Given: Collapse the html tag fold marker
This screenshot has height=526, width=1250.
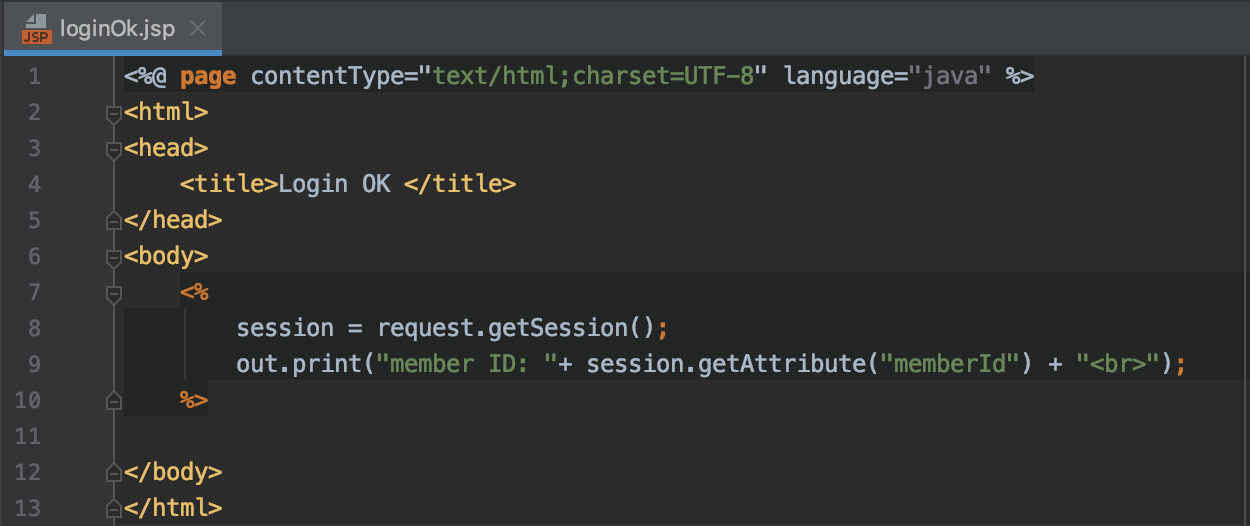Looking at the screenshot, I should pos(113,113).
